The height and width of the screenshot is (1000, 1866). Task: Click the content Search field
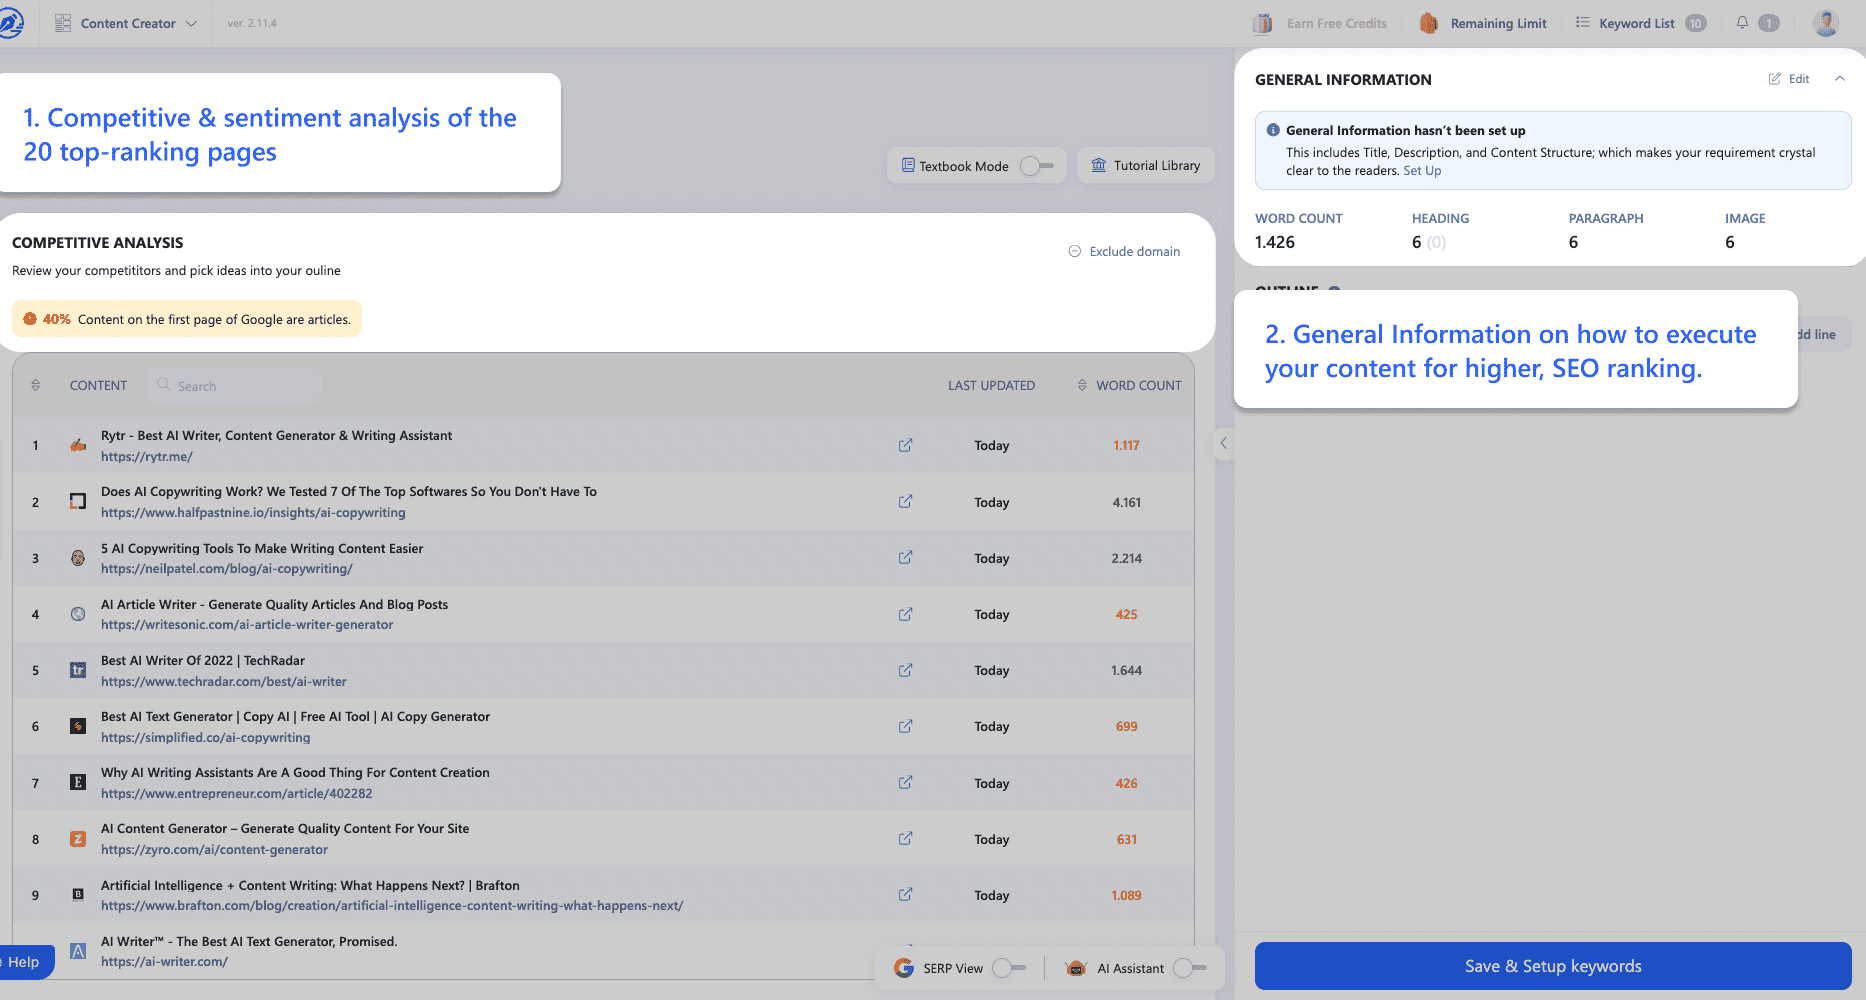coord(236,386)
